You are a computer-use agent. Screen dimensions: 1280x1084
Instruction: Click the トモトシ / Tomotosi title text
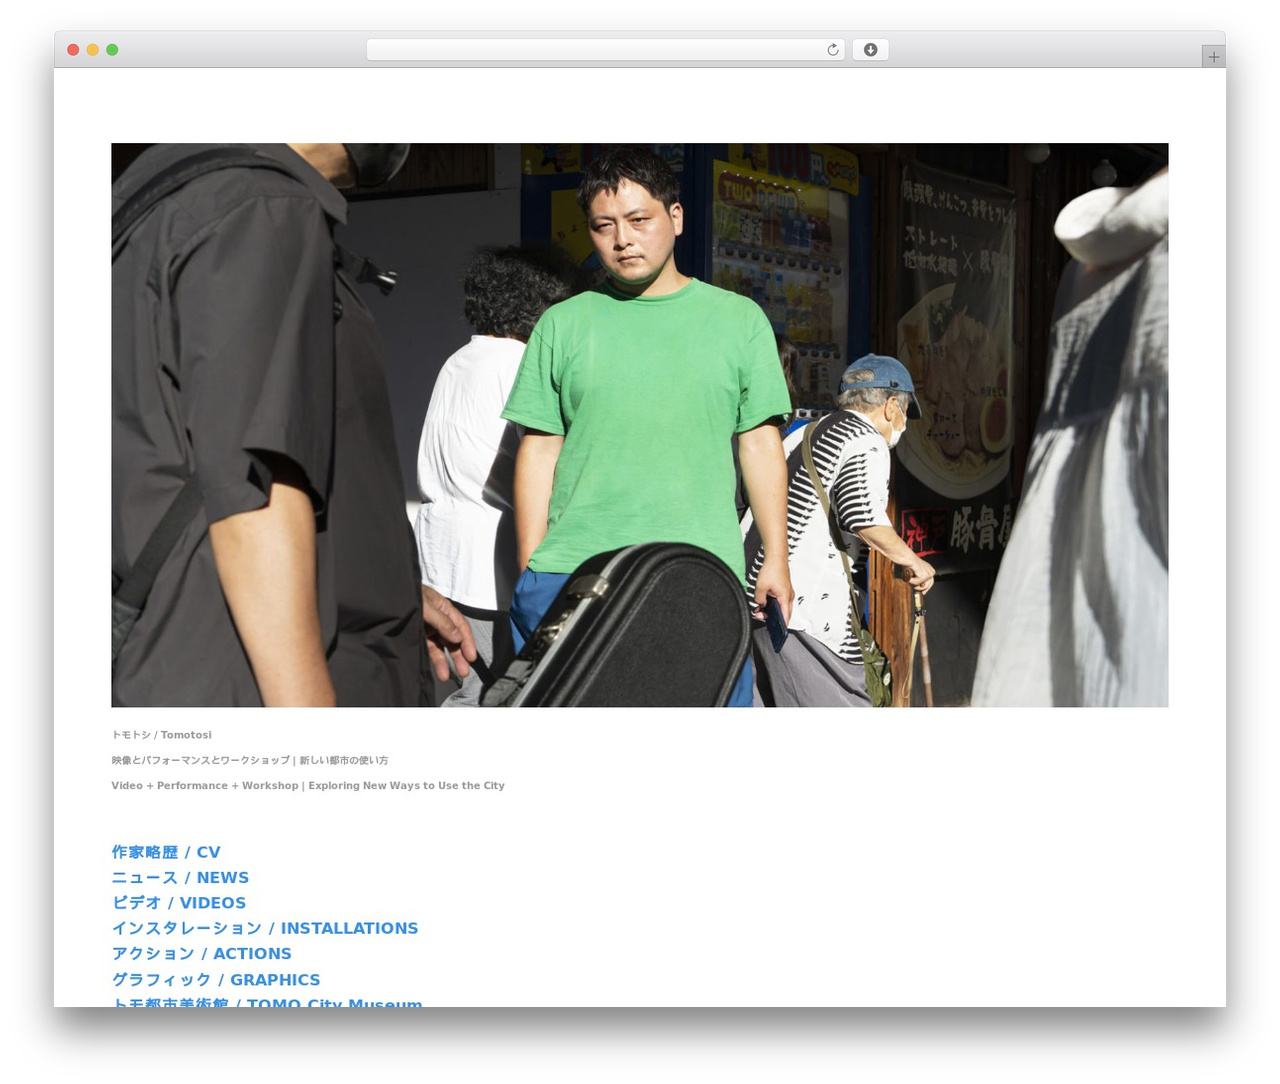coord(162,735)
